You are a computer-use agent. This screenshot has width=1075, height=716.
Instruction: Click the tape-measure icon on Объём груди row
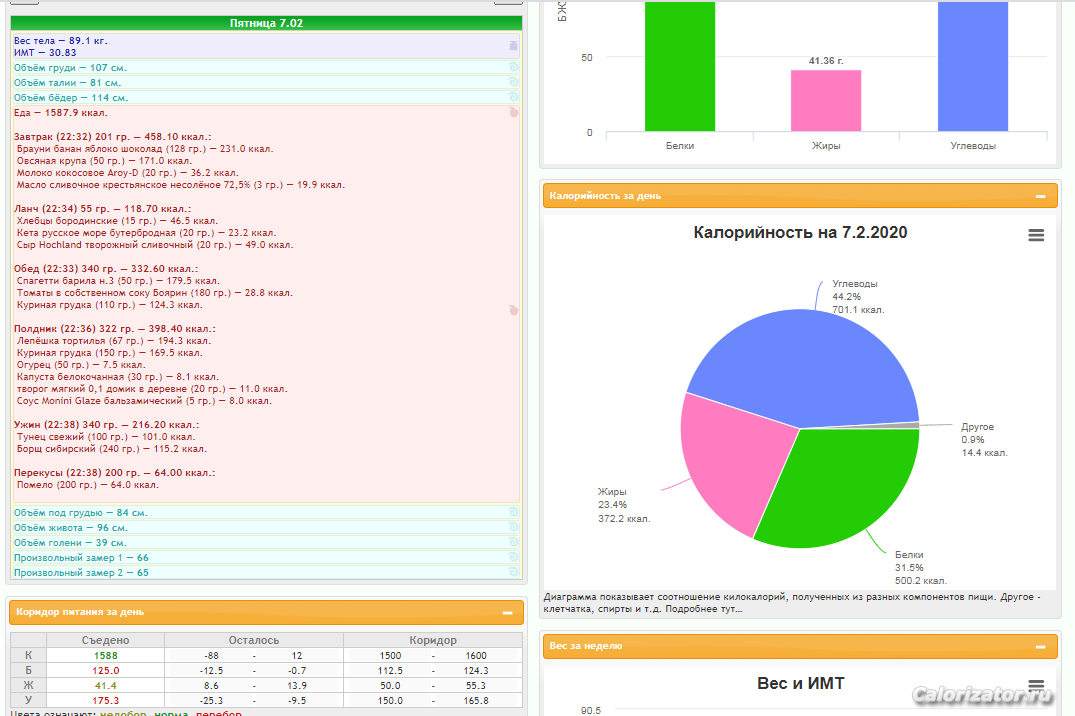[x=513, y=67]
